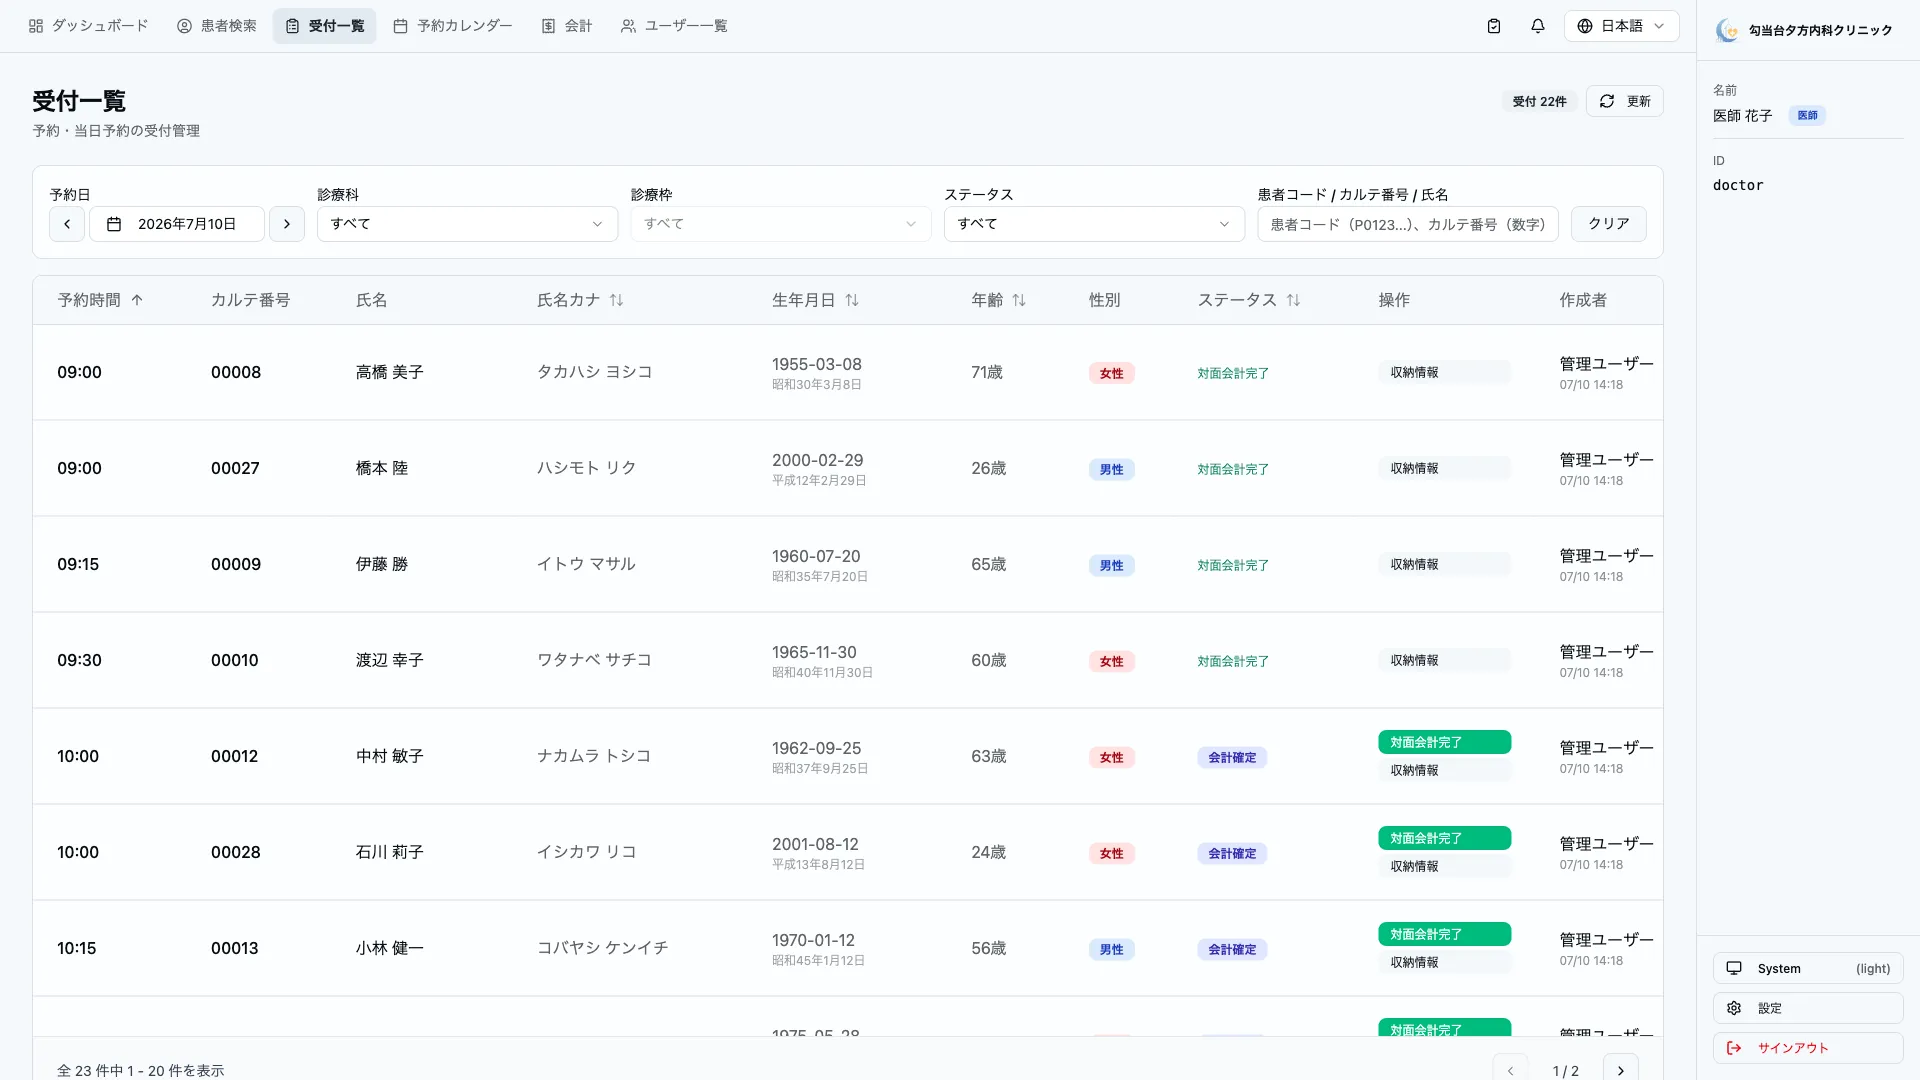
Task: Go to previous page of results
Action: [1511, 1070]
